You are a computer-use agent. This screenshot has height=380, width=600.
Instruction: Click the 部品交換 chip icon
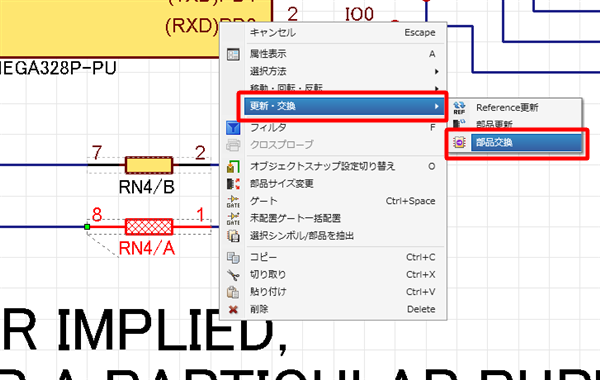tap(459, 142)
